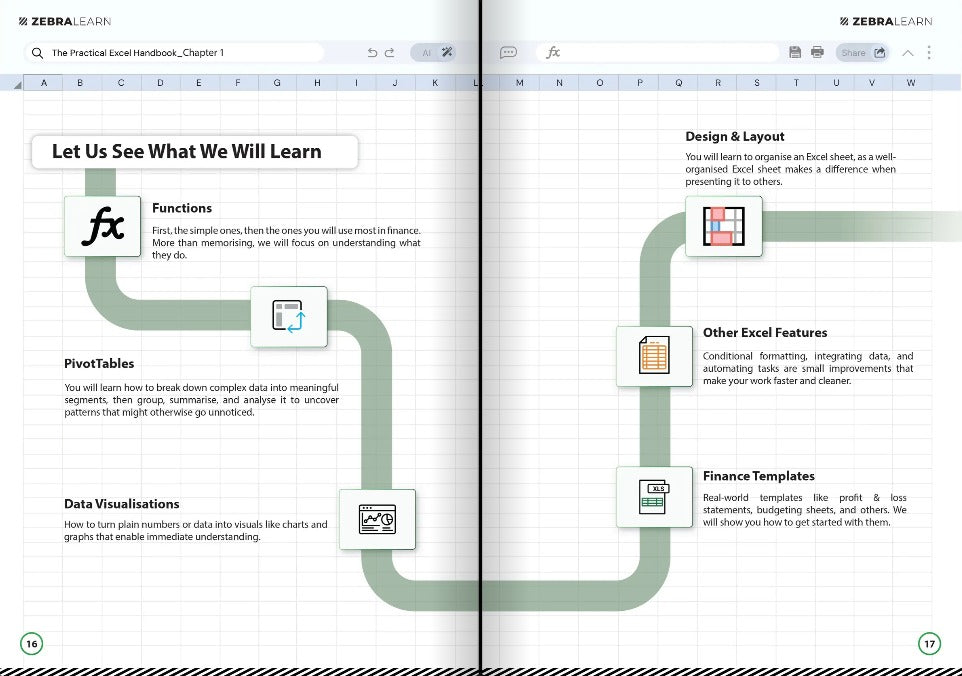Image resolution: width=962 pixels, height=676 pixels.
Task: Select column A header
Action: pos(43,82)
